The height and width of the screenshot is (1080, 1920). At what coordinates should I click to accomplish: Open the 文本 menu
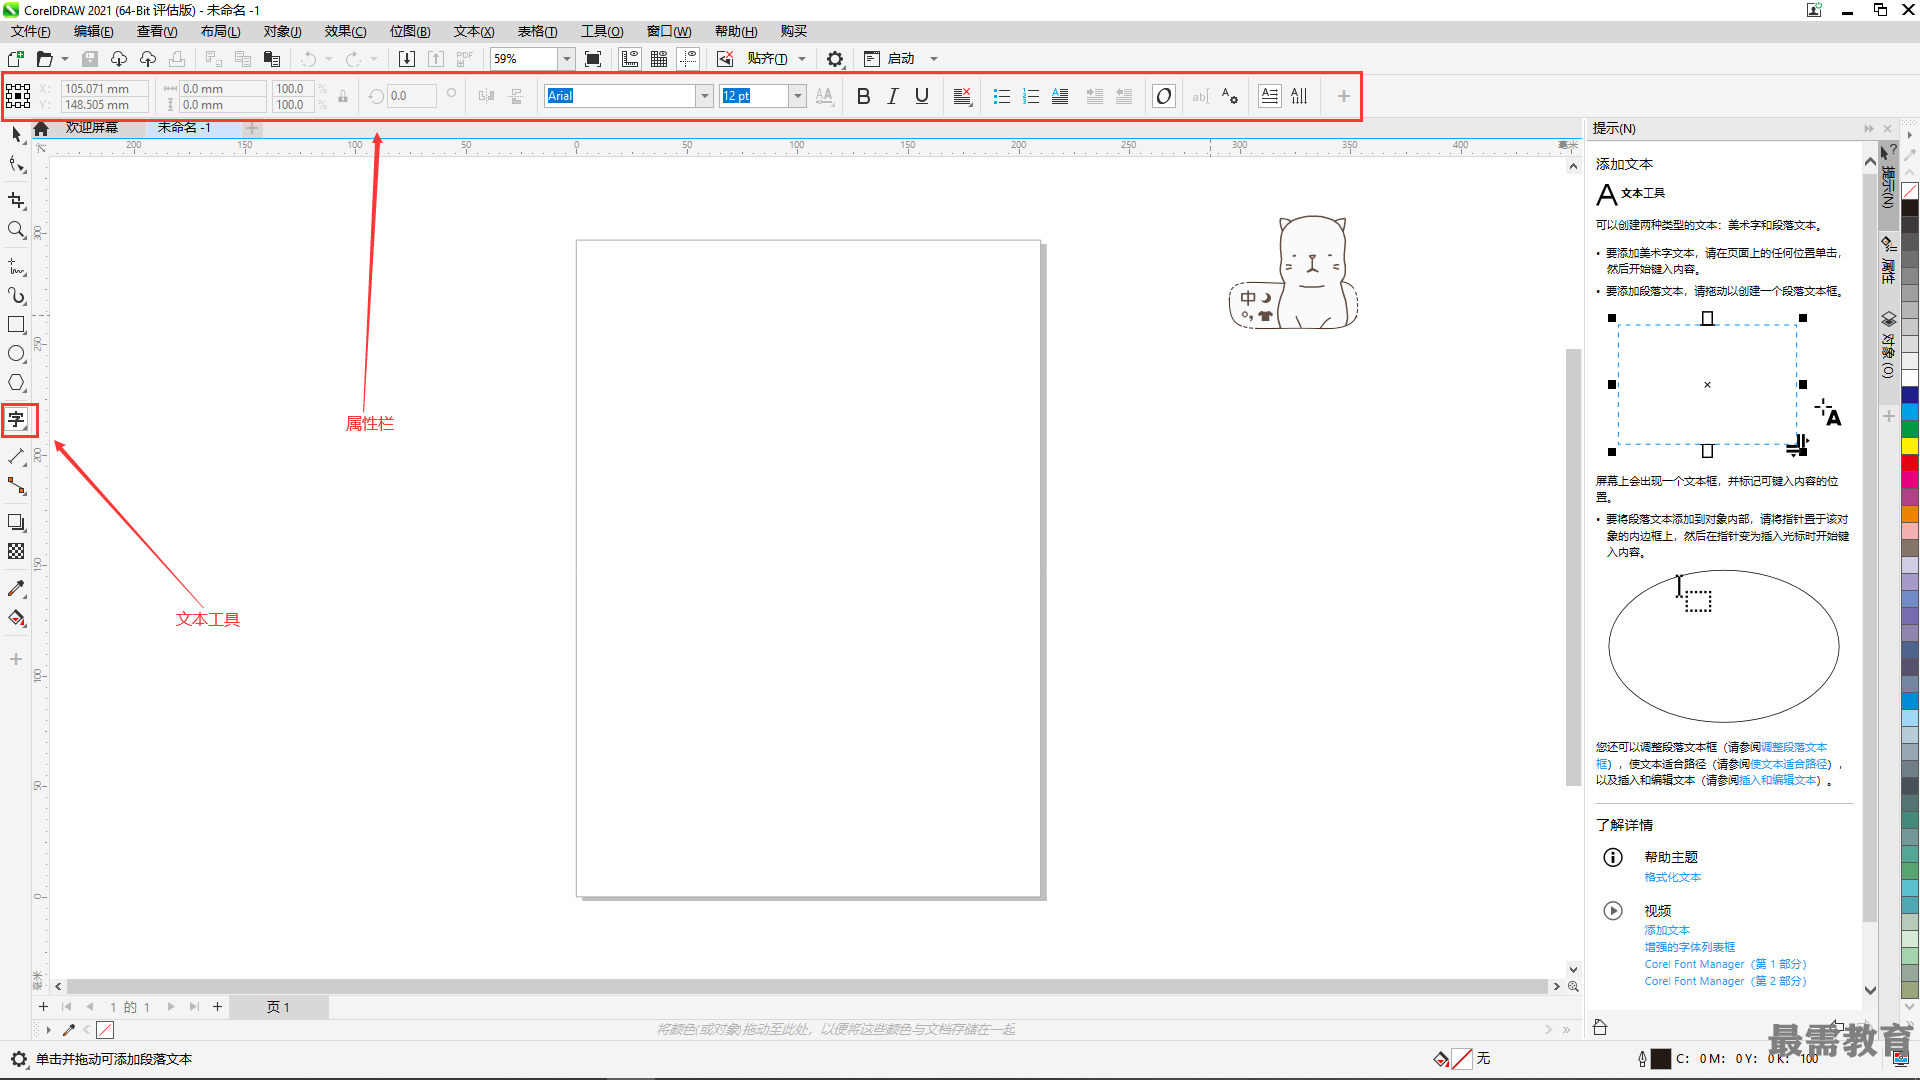click(x=474, y=32)
